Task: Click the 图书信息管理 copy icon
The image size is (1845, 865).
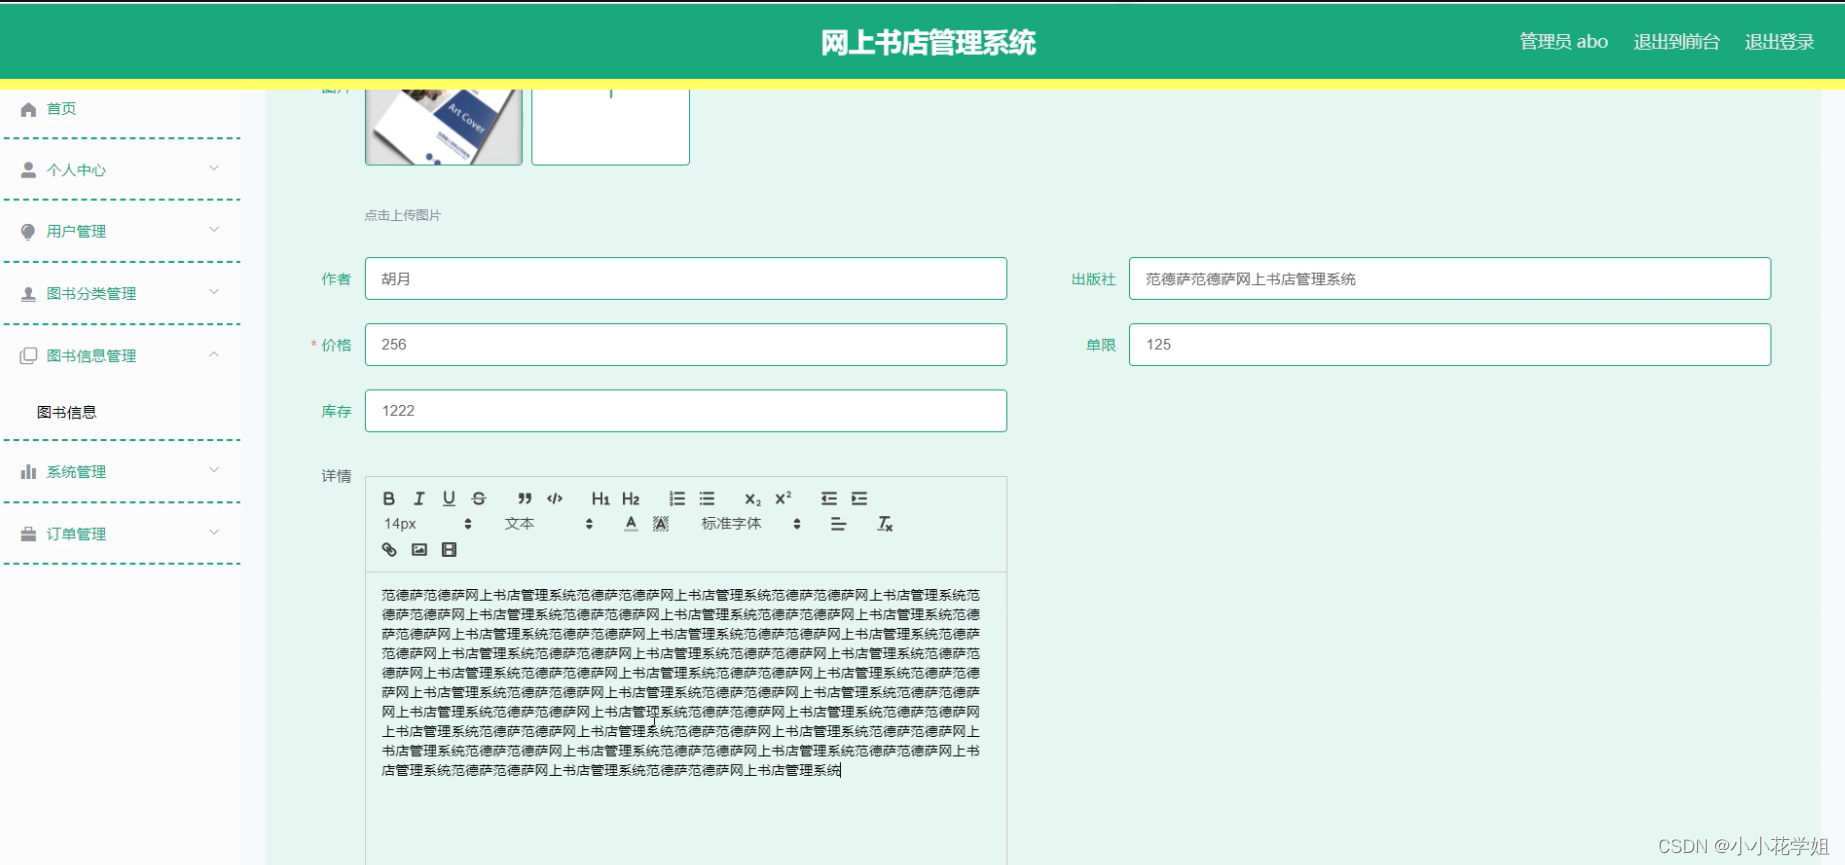Action: coord(28,355)
